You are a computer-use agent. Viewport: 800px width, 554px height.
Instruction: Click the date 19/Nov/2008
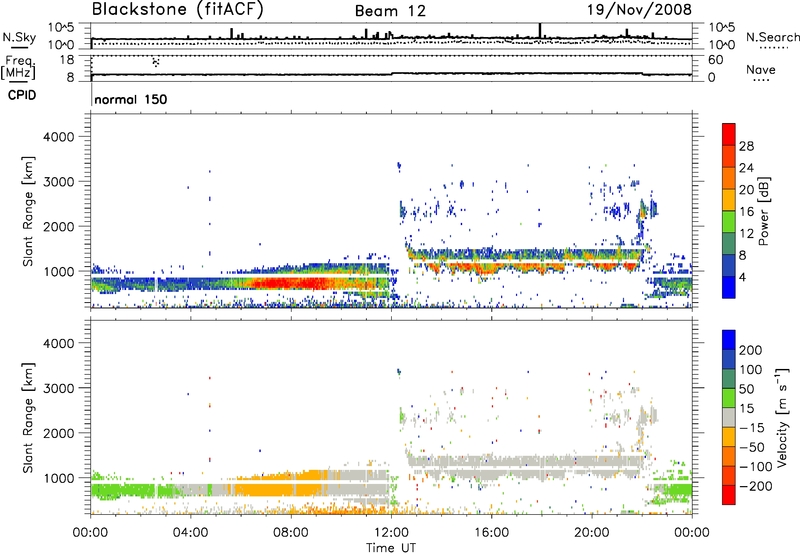639,9
